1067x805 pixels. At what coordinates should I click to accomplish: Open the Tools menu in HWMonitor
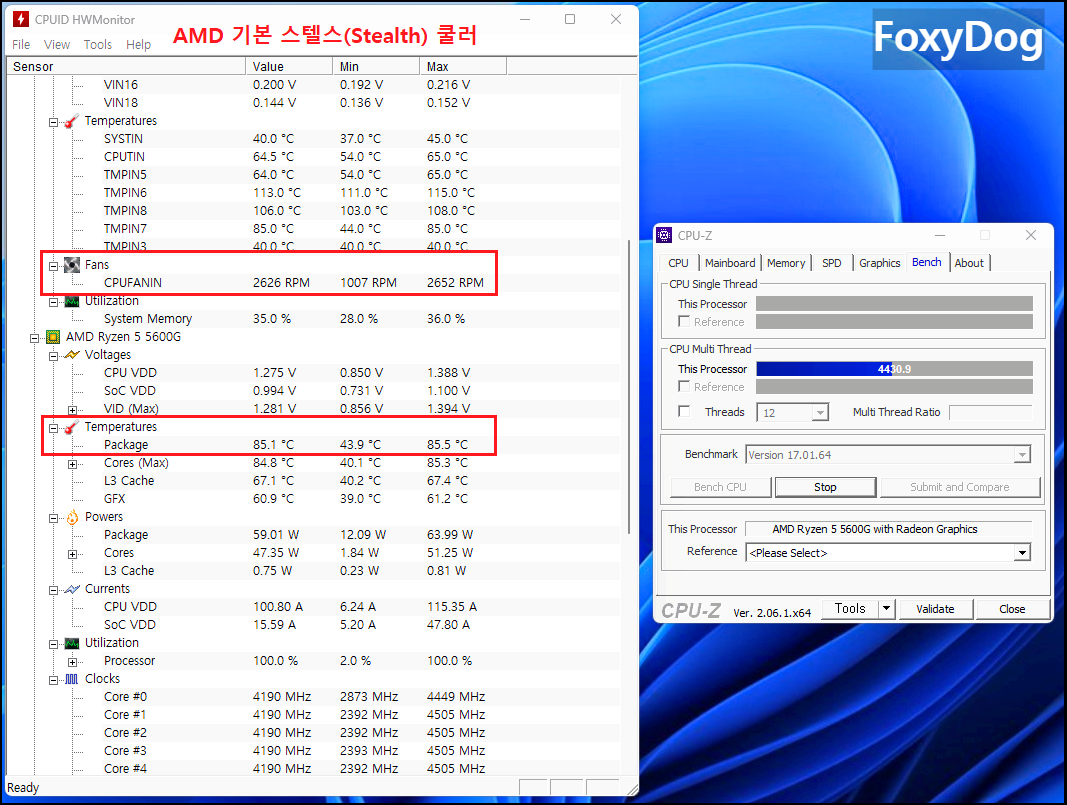click(x=97, y=44)
